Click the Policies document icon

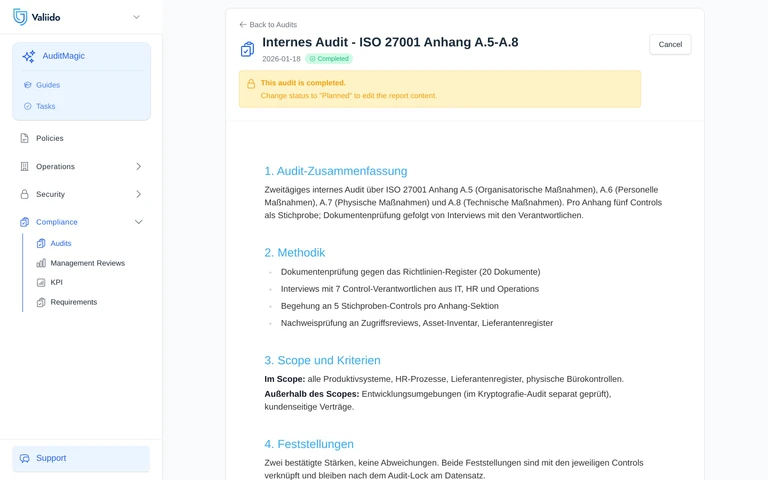pos(24,138)
